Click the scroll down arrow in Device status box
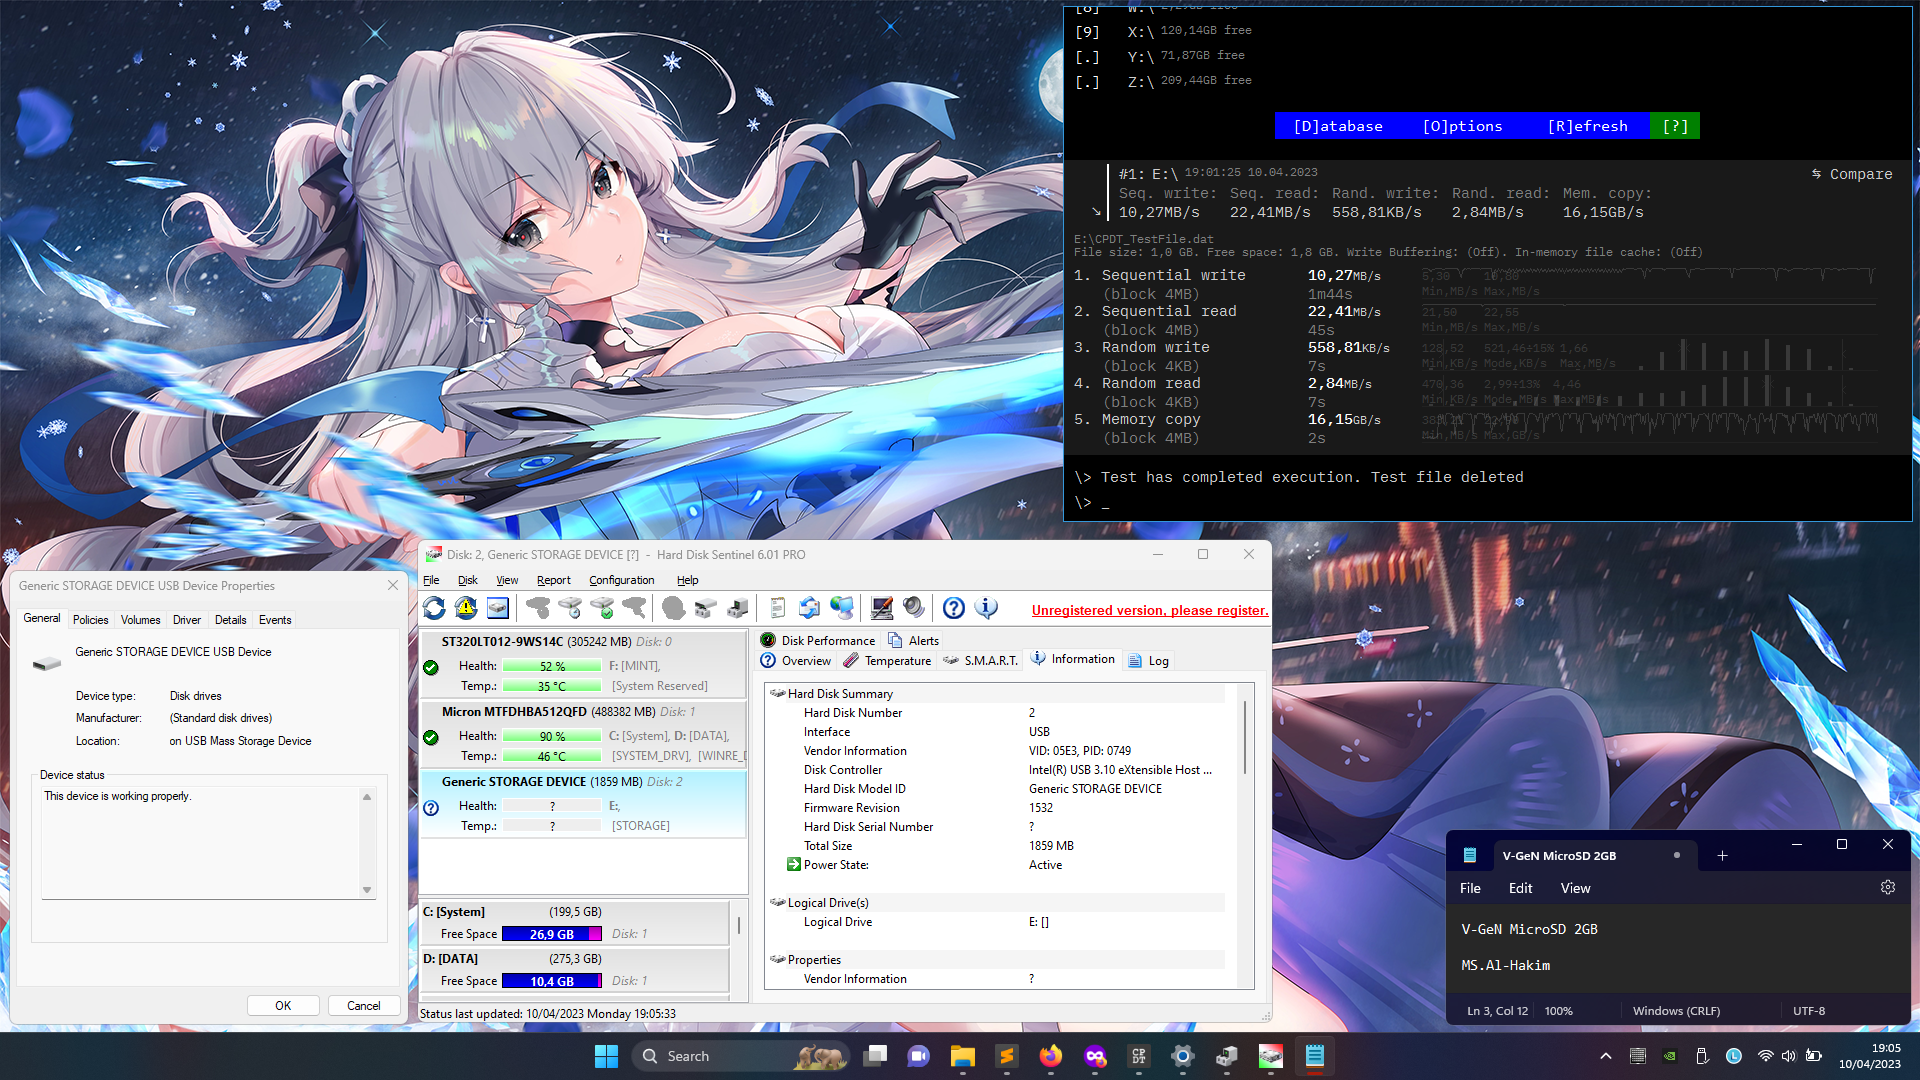 pyautogui.click(x=367, y=890)
